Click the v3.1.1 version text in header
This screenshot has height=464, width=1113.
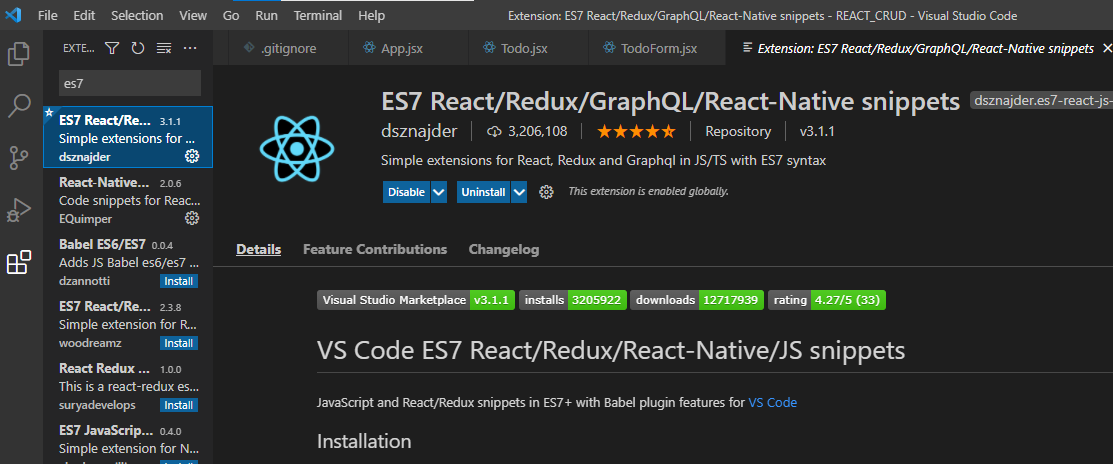coord(817,131)
